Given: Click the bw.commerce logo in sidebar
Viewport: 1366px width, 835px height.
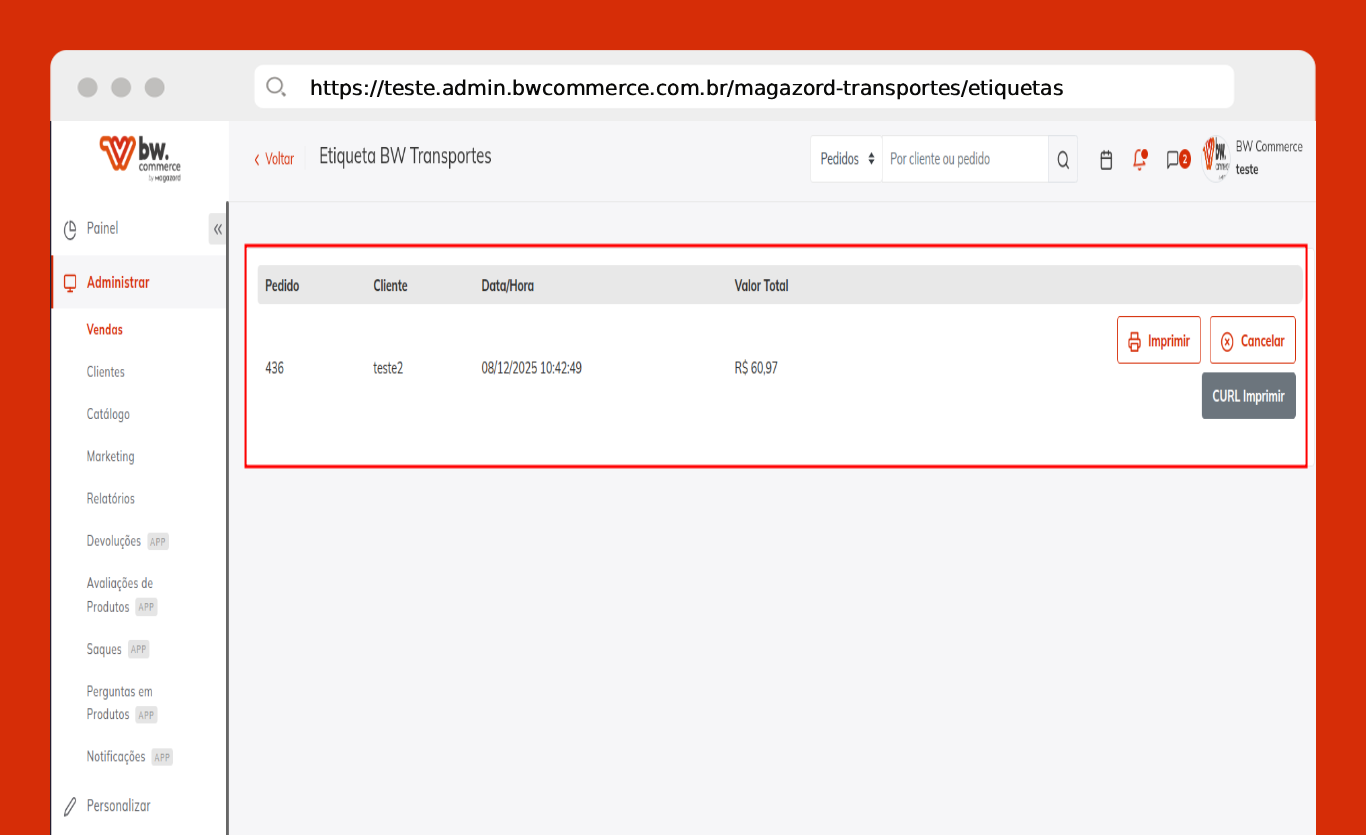Looking at the screenshot, I should [140, 159].
